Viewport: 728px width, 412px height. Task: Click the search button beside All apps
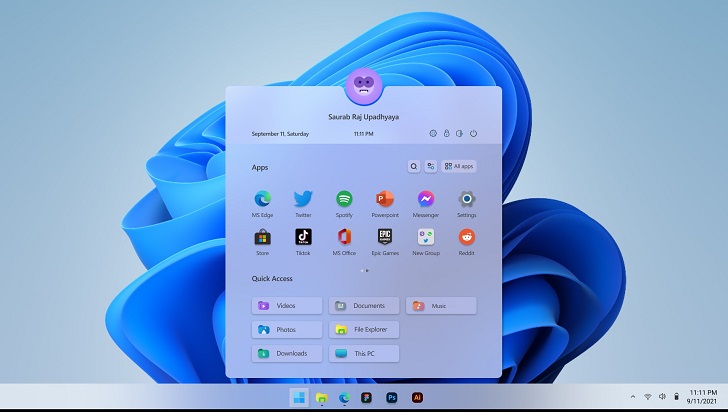tap(414, 166)
